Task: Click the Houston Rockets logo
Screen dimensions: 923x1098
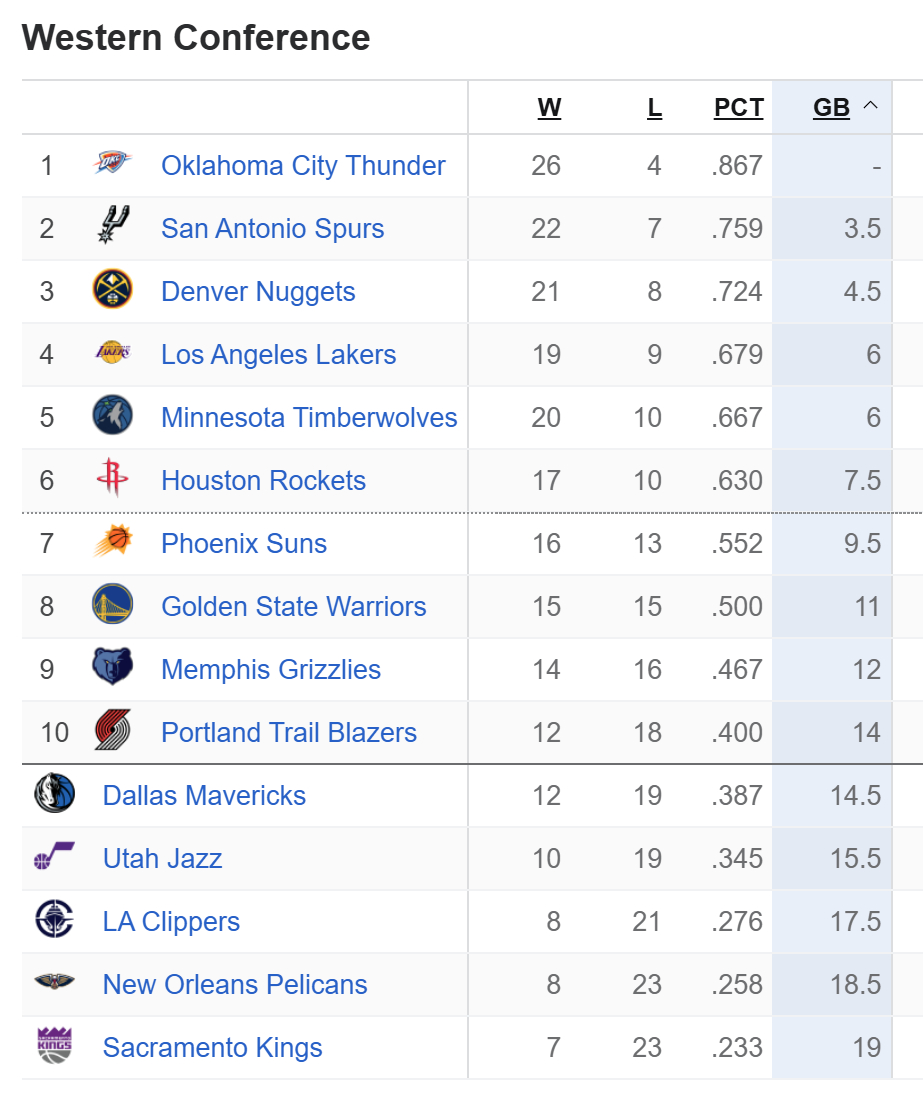Action: tap(112, 478)
